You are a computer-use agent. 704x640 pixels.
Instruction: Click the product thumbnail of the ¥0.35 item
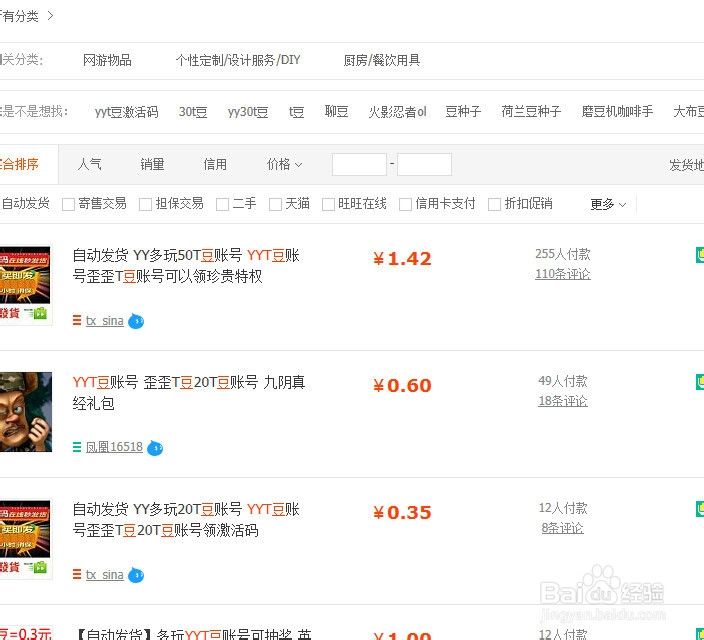pyautogui.click(x=26, y=538)
